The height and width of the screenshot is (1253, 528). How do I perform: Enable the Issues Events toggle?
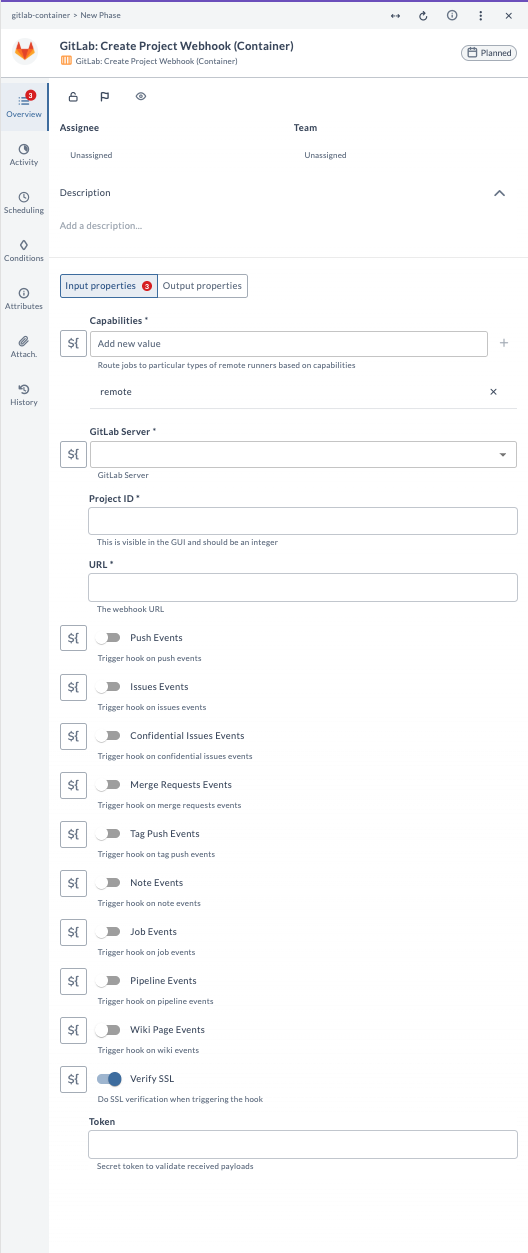point(108,687)
